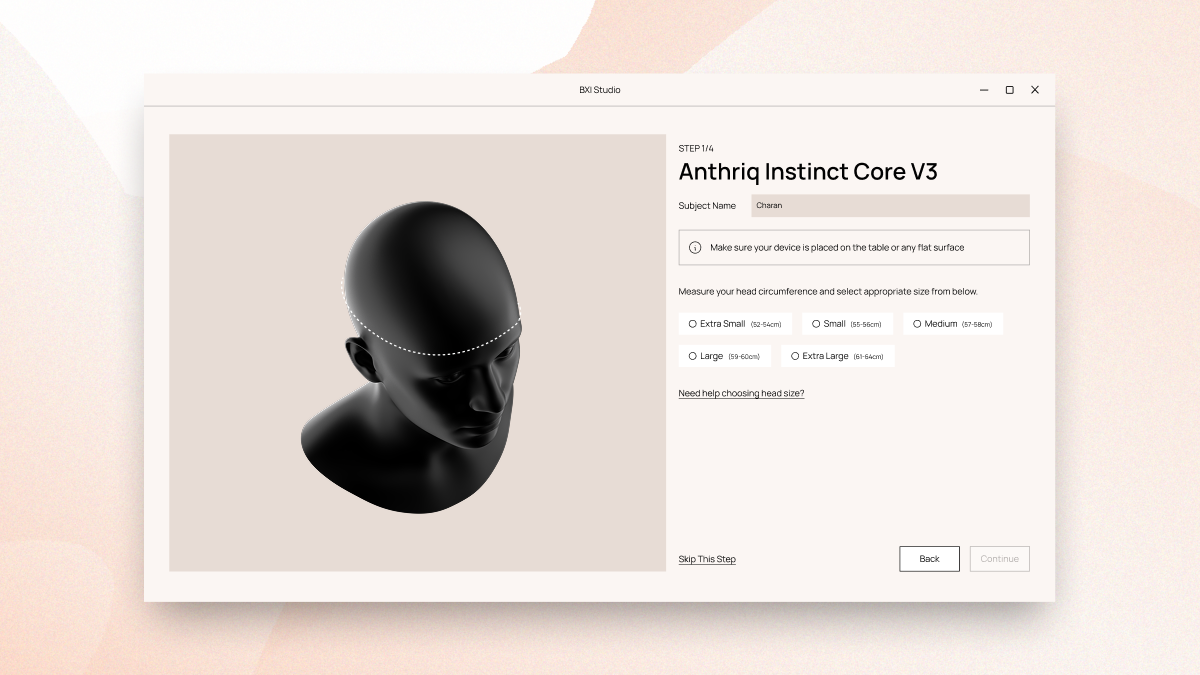Maximize the BXI Studio window
Image resolution: width=1200 pixels, height=675 pixels.
(x=1009, y=90)
